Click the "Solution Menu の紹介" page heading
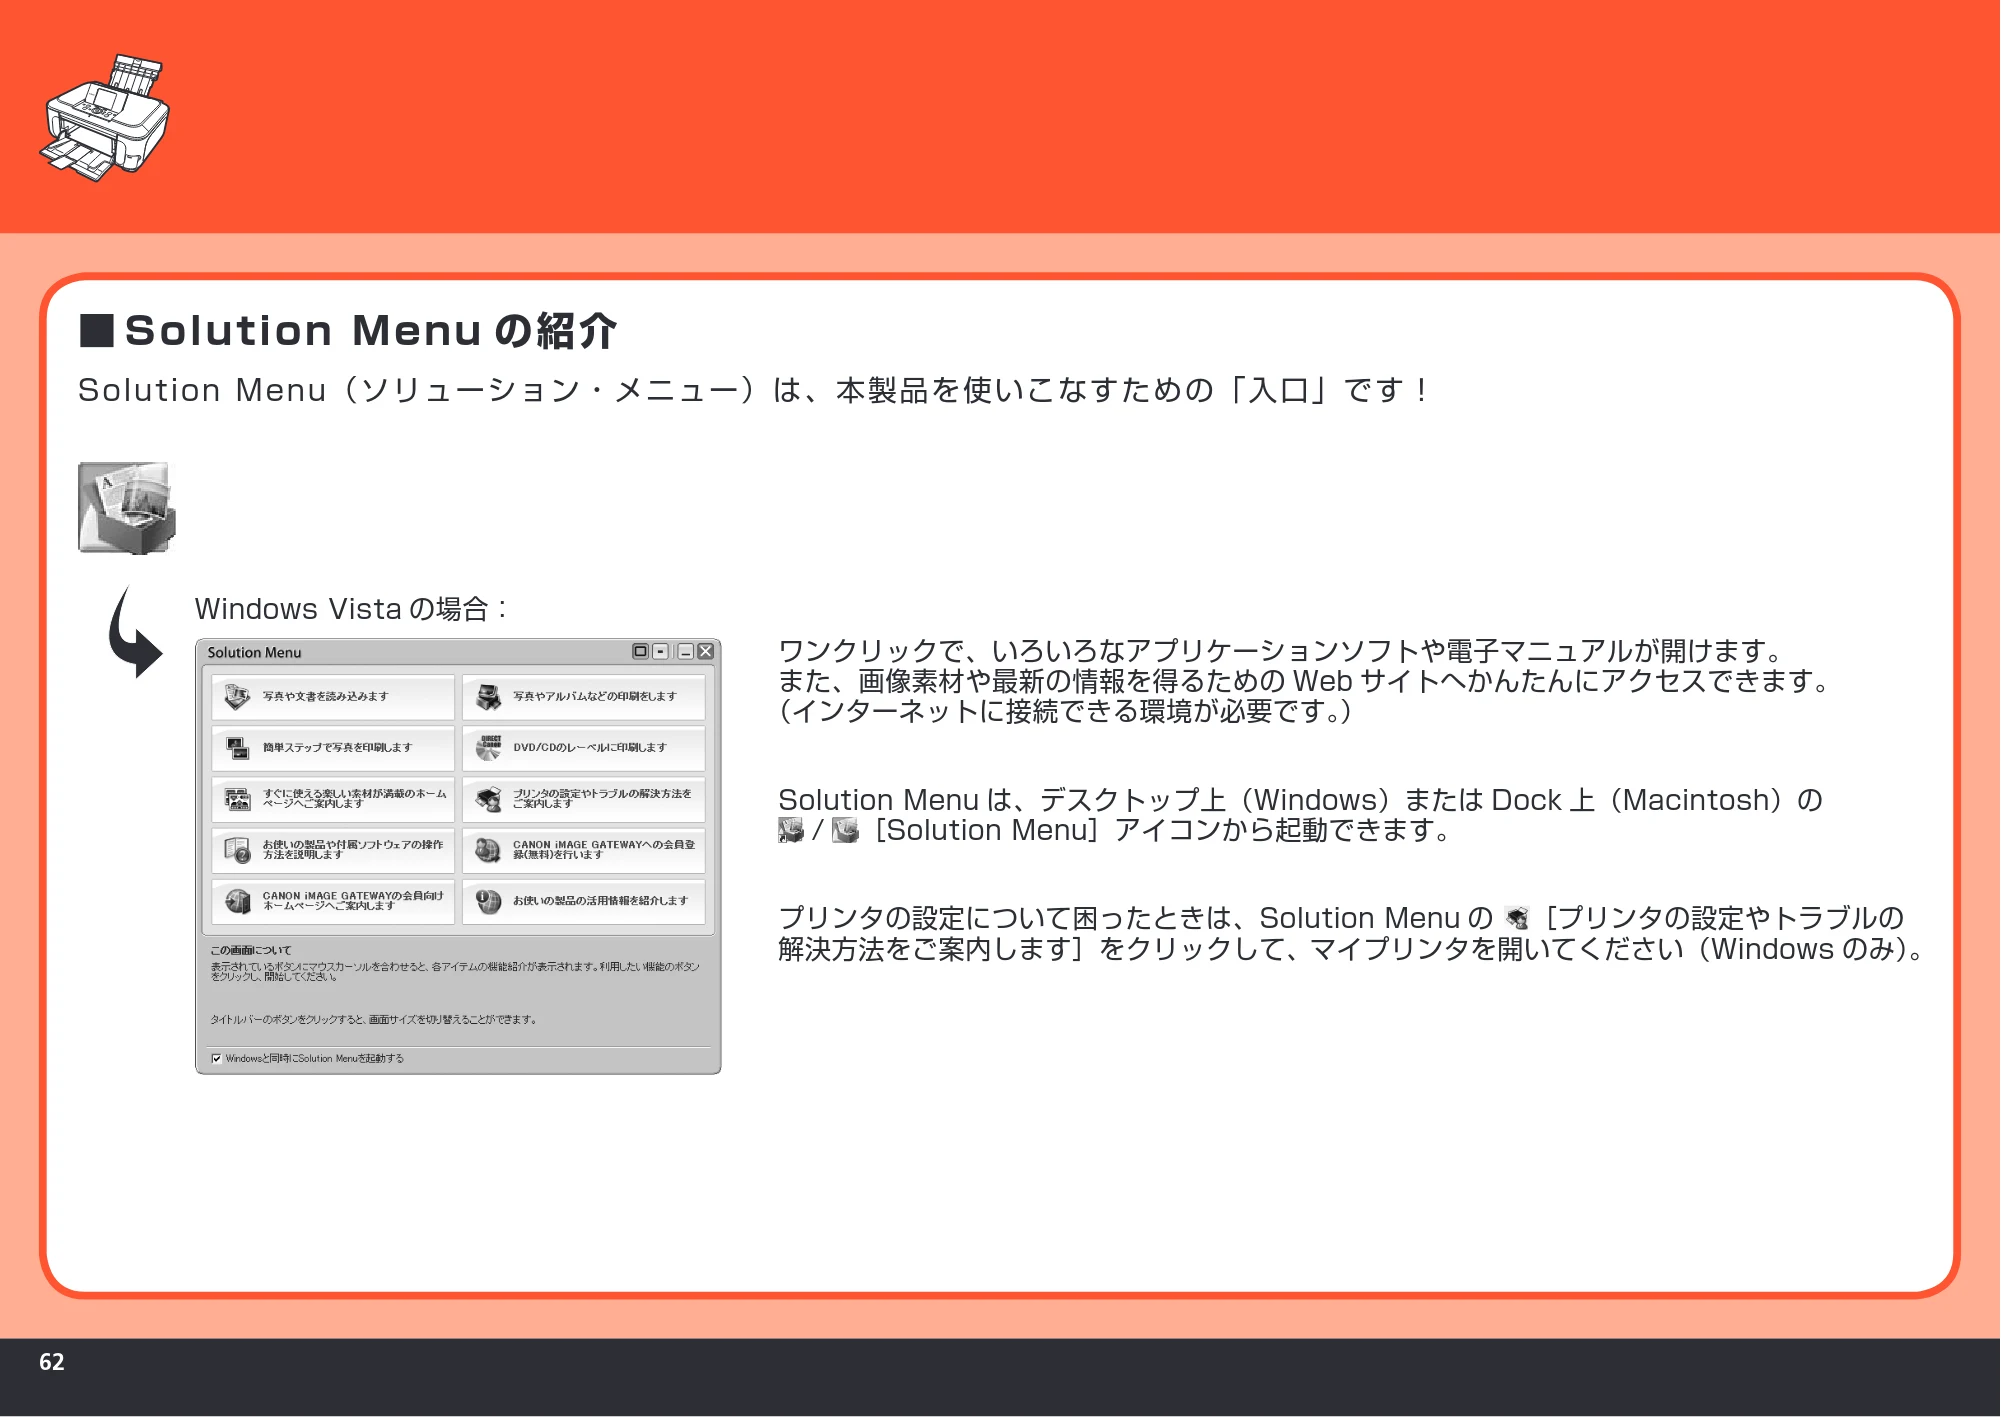 coord(370,331)
